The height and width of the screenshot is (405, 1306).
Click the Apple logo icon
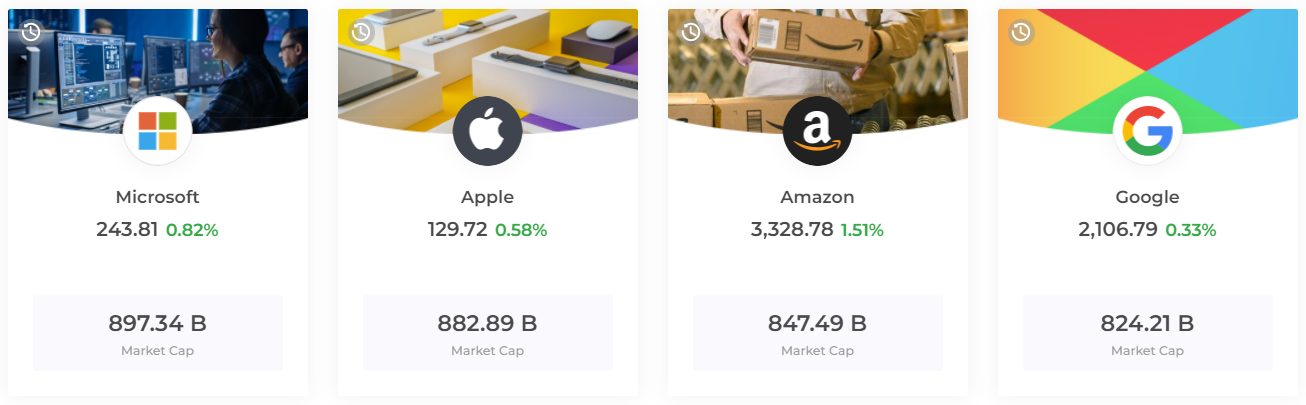point(488,131)
